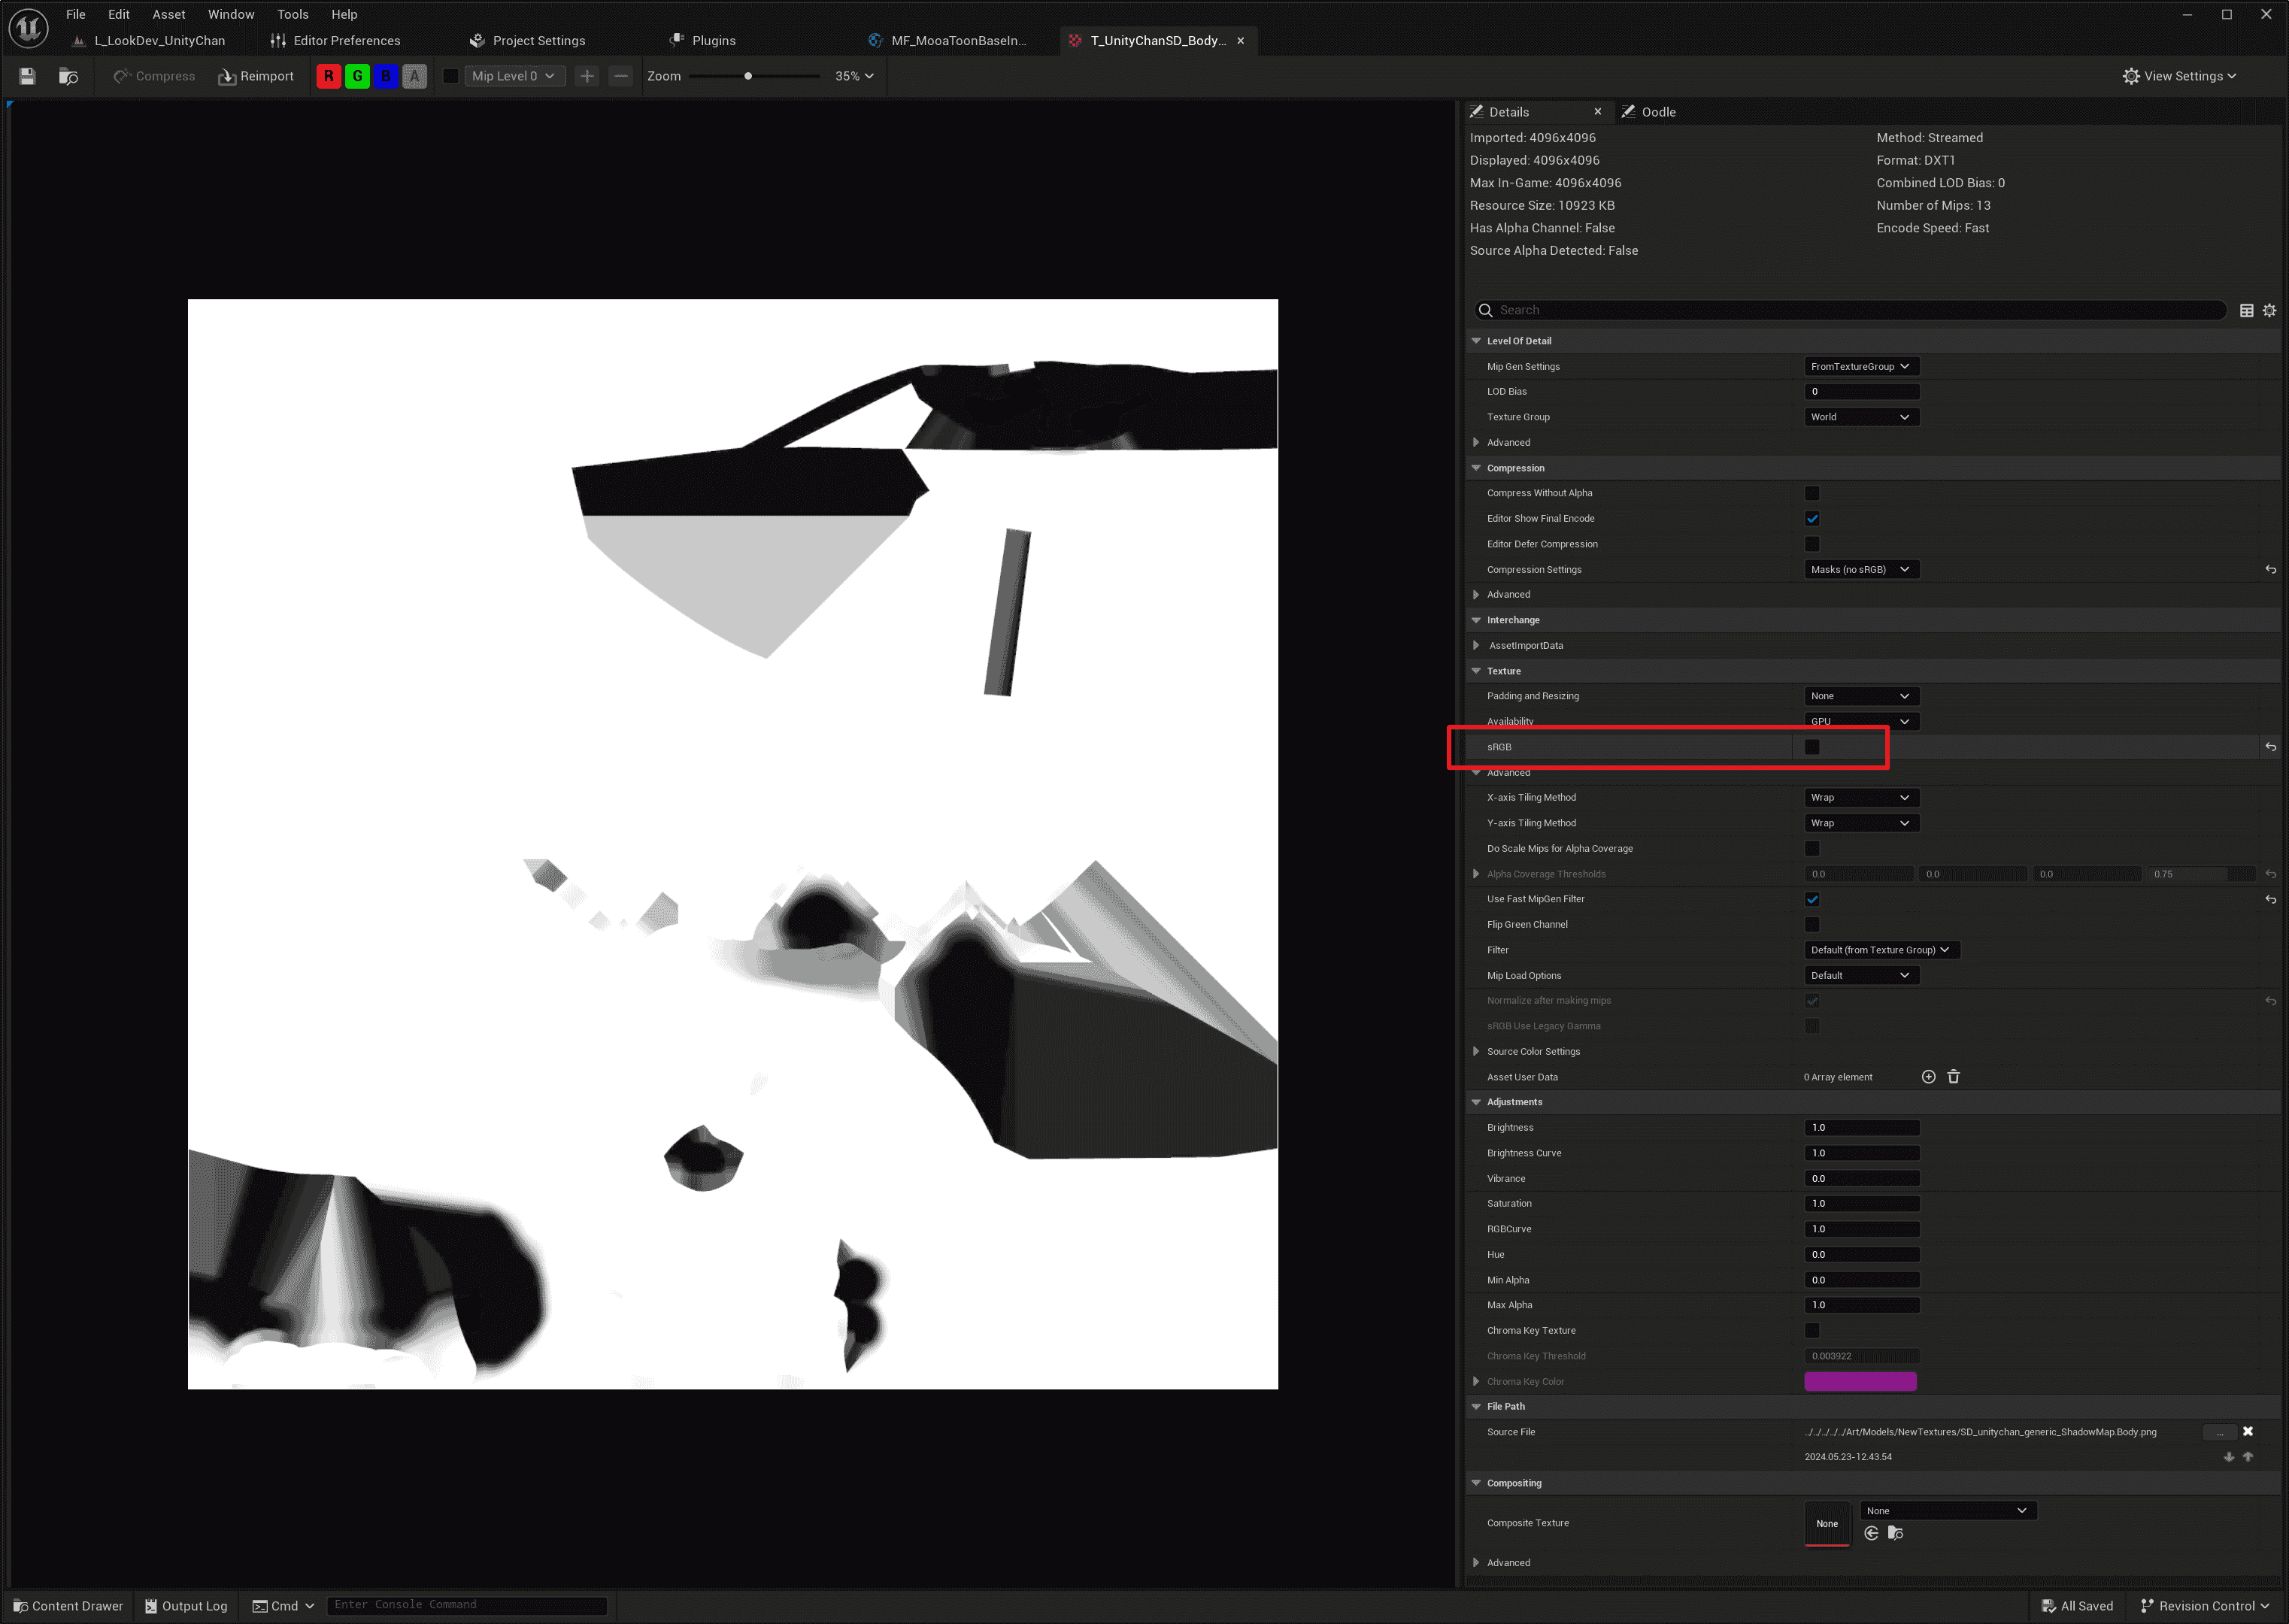Viewport: 2289px width, 1624px height.
Task: Reset sRGB to default arrow
Action: [x=2271, y=747]
